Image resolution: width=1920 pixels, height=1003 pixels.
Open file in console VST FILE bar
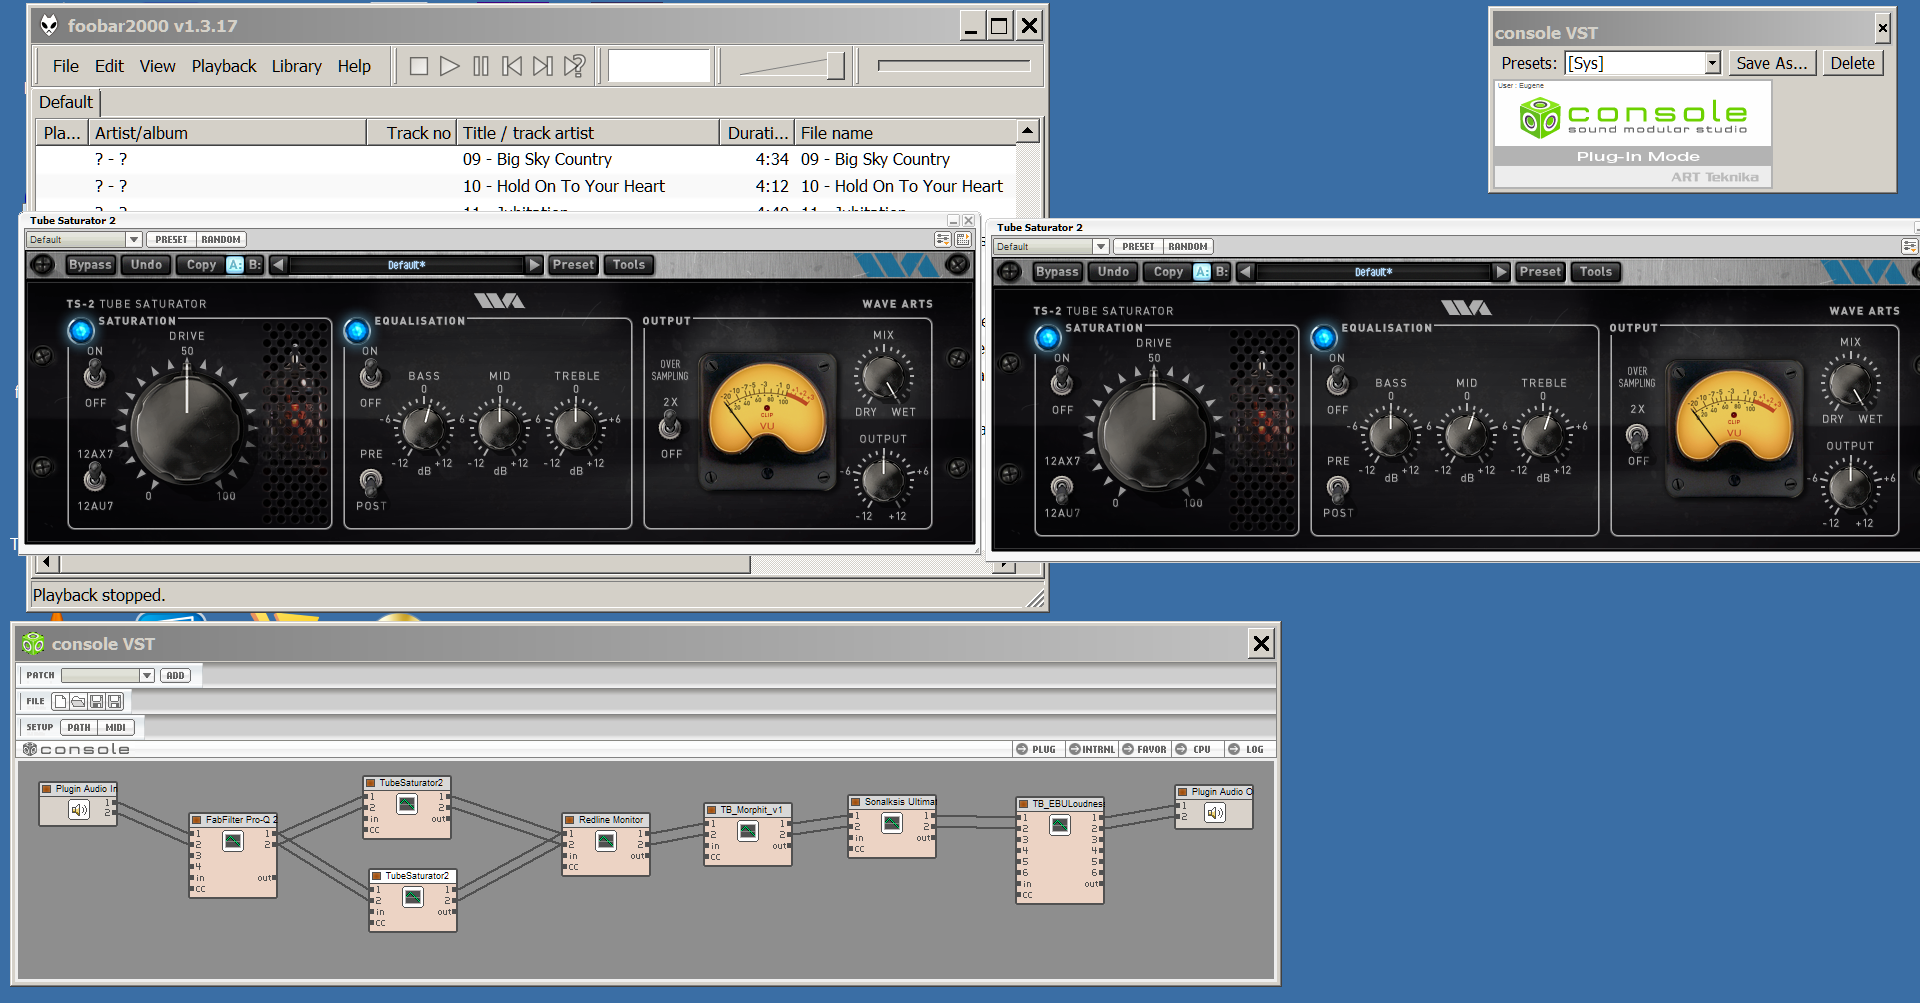point(78,702)
